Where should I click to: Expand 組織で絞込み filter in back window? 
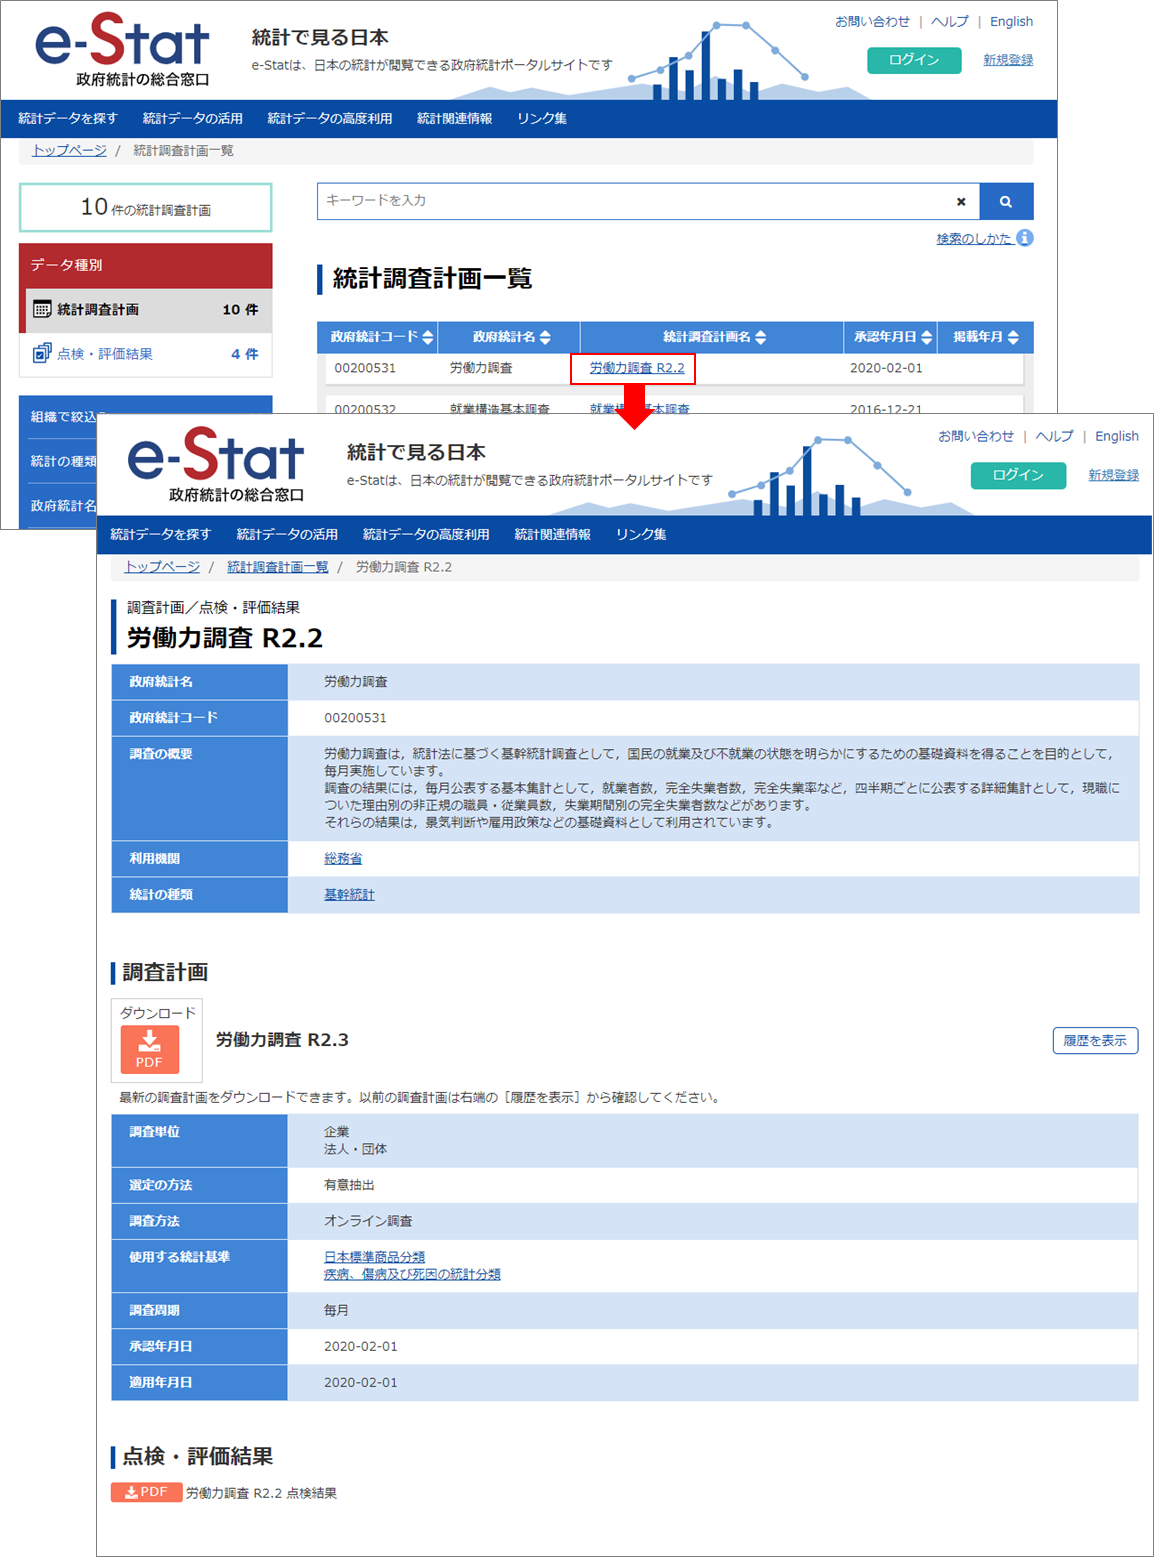click(63, 417)
